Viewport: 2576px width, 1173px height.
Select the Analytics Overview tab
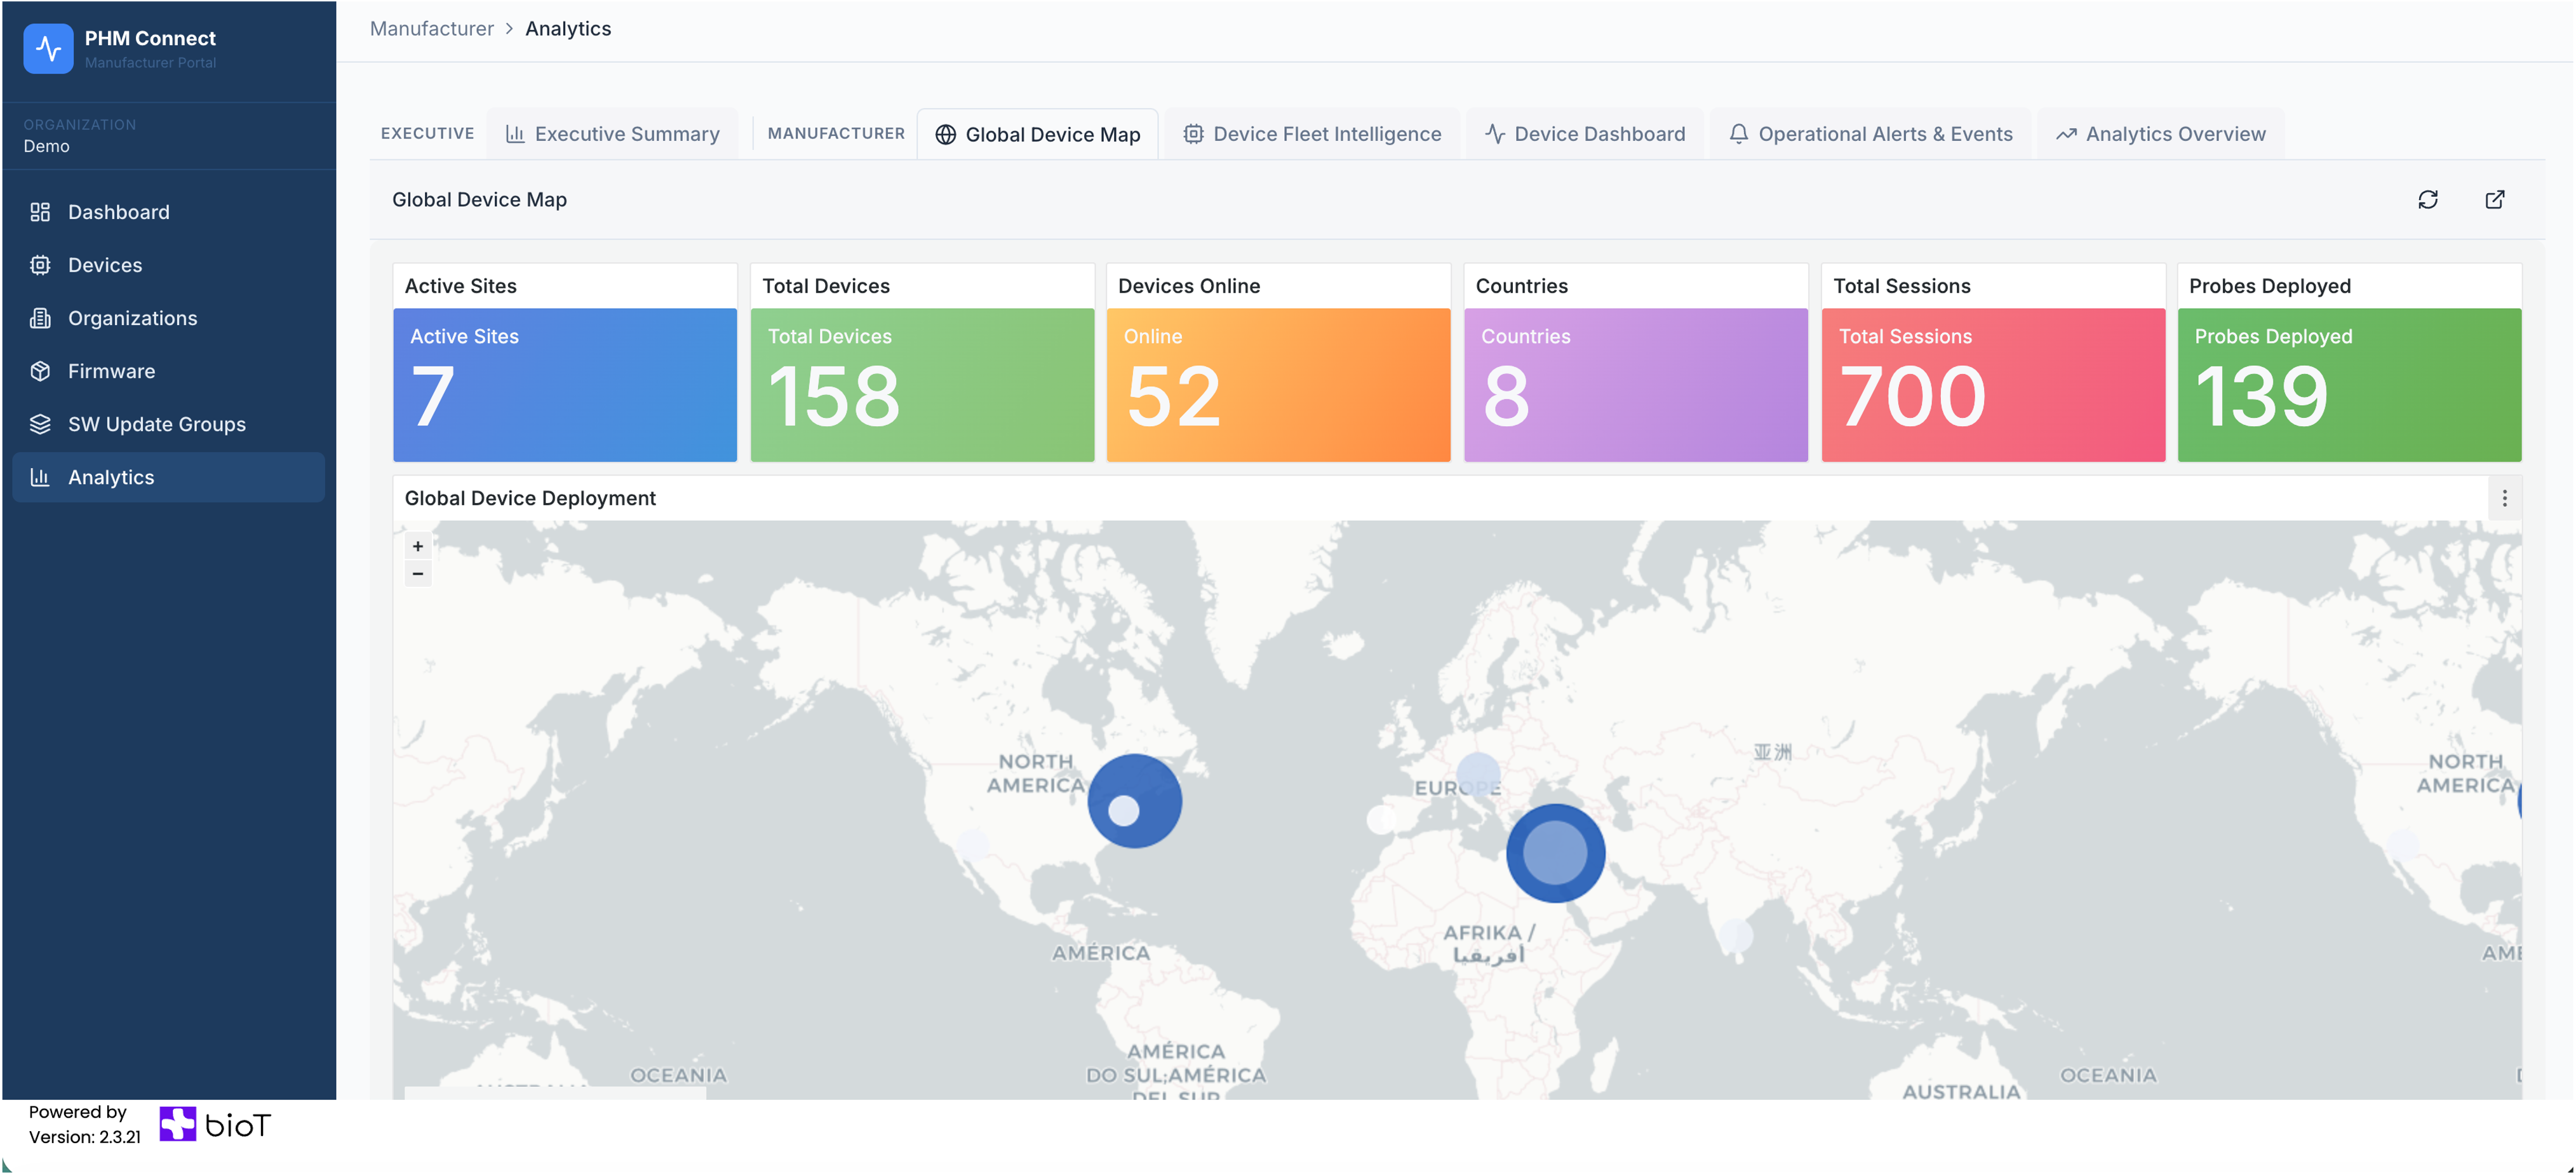pyautogui.click(x=2160, y=134)
